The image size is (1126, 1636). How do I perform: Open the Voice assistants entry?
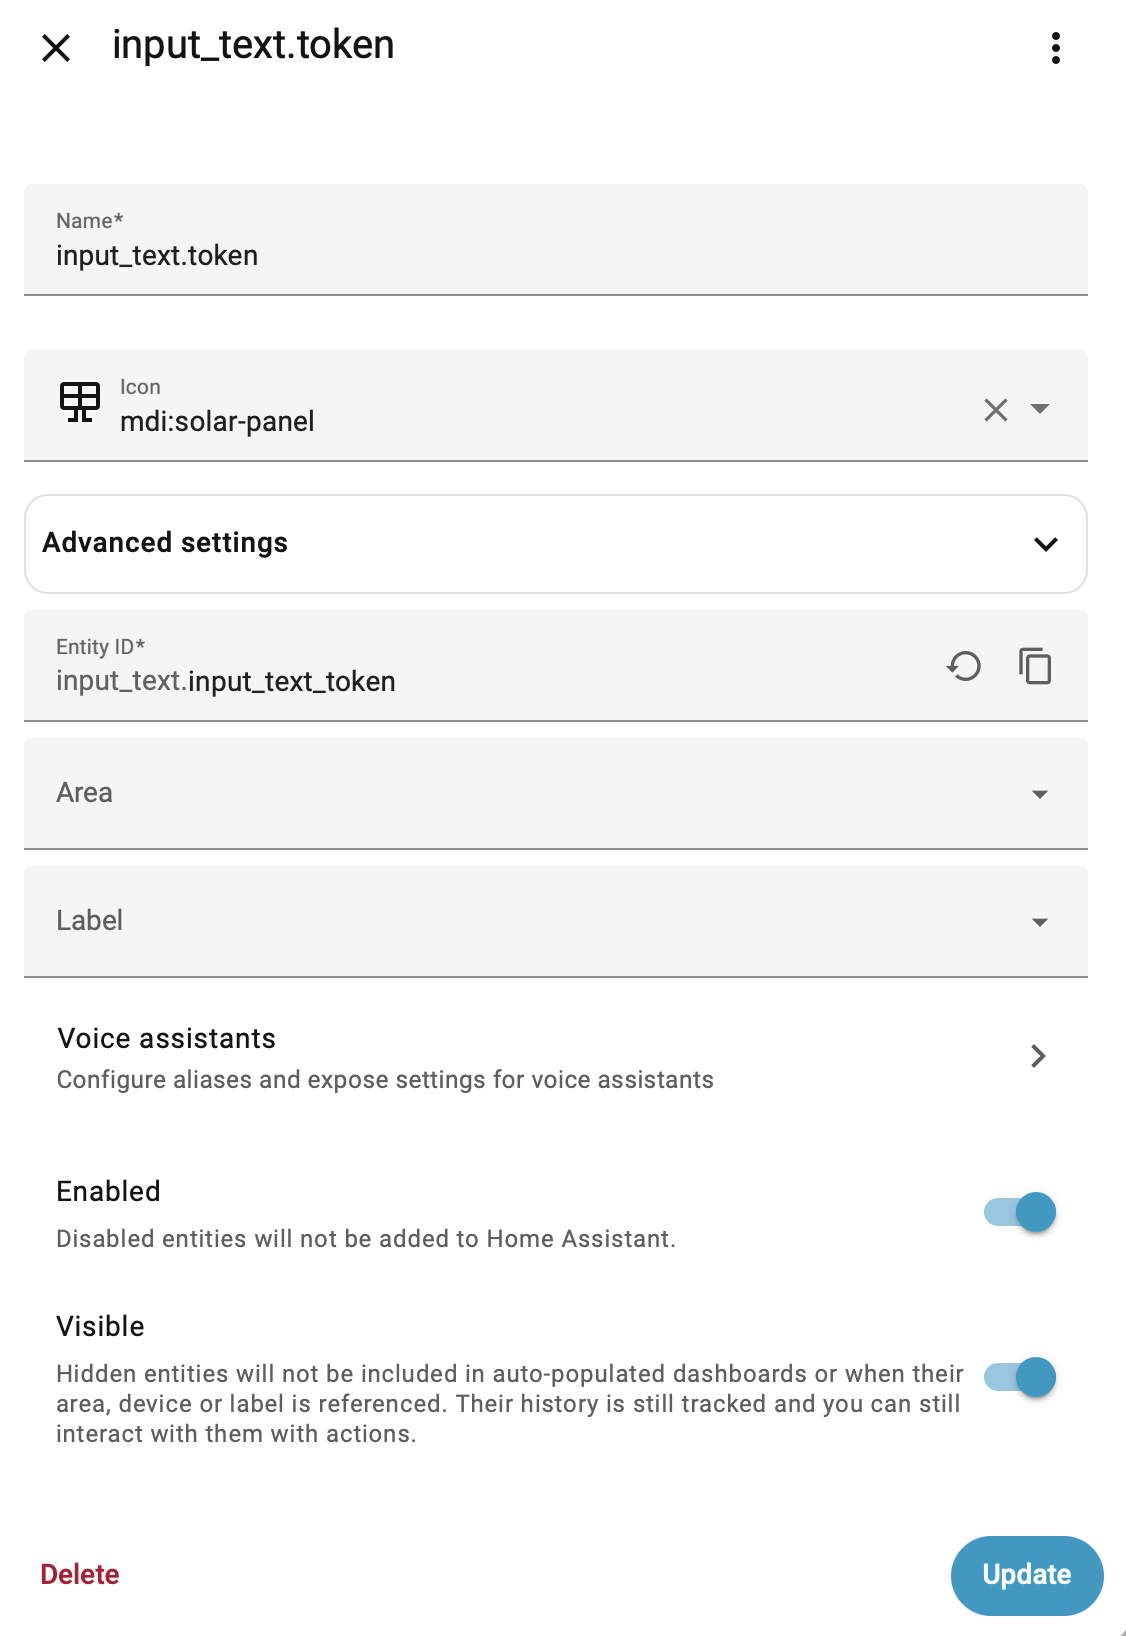pyautogui.click(x=556, y=1058)
